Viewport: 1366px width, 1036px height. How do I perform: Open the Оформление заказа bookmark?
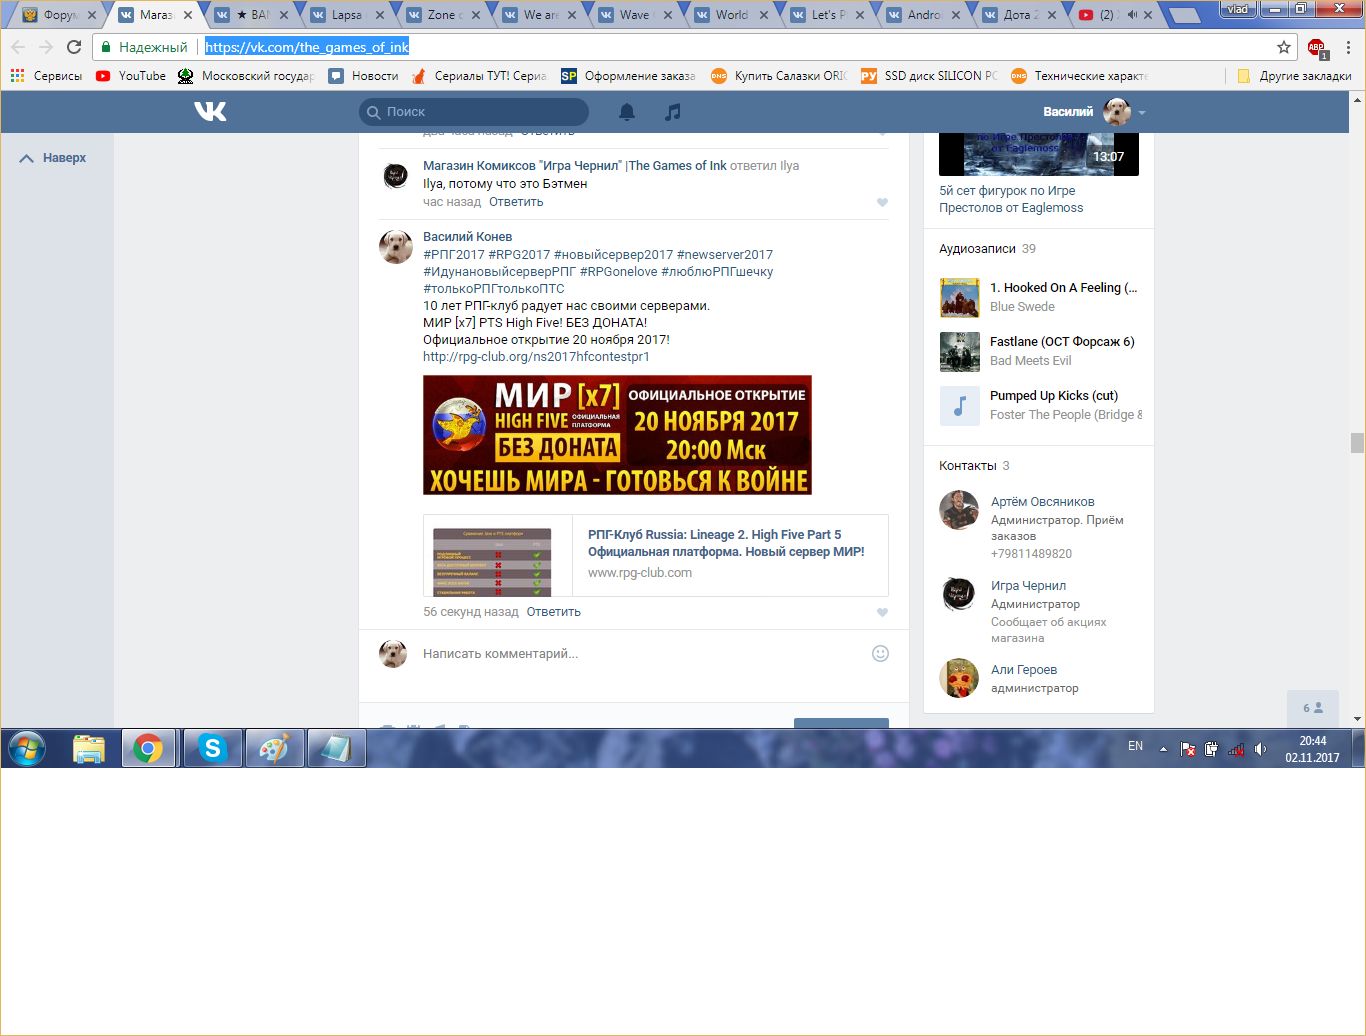click(x=628, y=76)
